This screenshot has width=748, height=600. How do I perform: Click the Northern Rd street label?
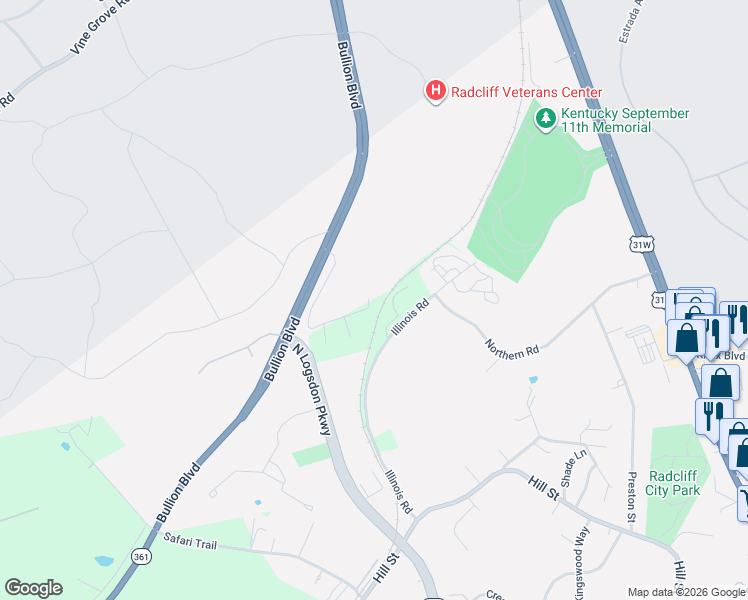512,349
